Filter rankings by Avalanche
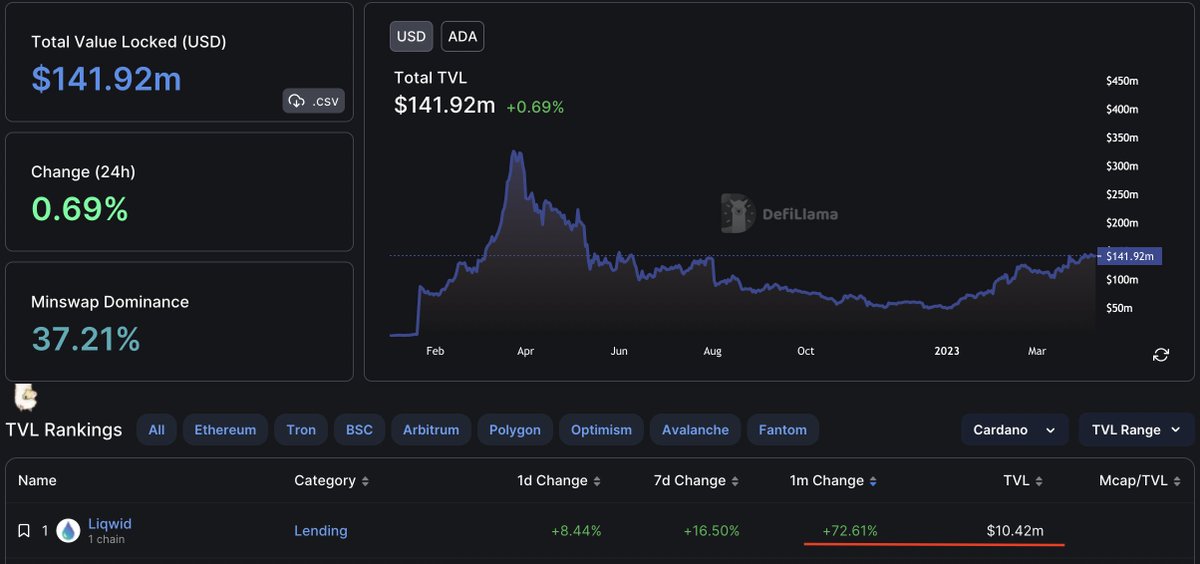The image size is (1200, 564). [695, 430]
